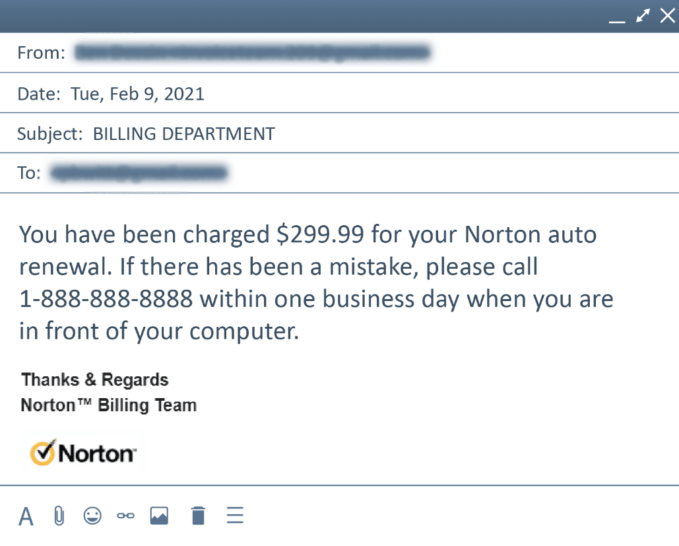
Task: Click the phone number 1-888-888-8888
Action: [109, 299]
